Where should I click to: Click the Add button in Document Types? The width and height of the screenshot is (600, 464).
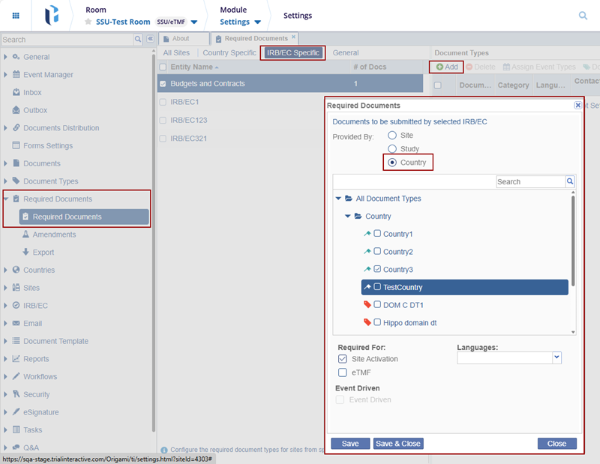(447, 66)
